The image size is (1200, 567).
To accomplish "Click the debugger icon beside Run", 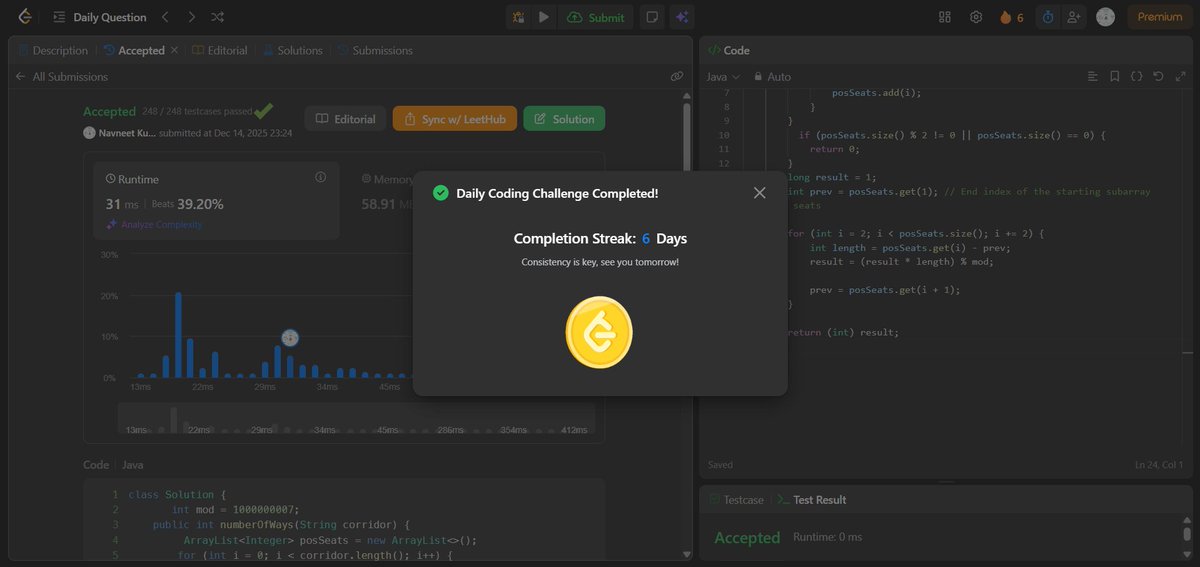I will click(x=519, y=17).
